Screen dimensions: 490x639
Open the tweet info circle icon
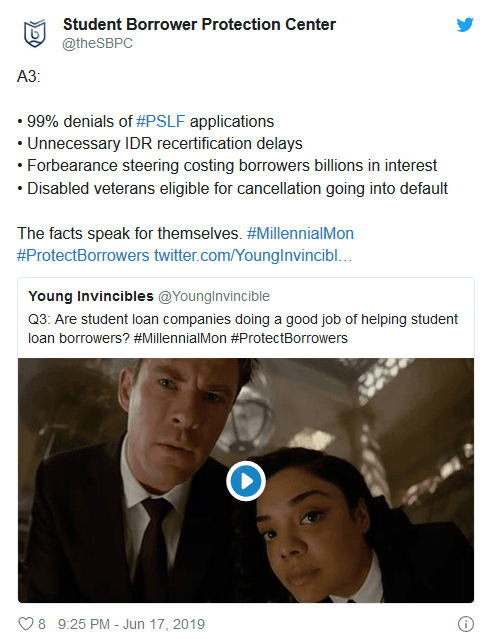(x=466, y=624)
